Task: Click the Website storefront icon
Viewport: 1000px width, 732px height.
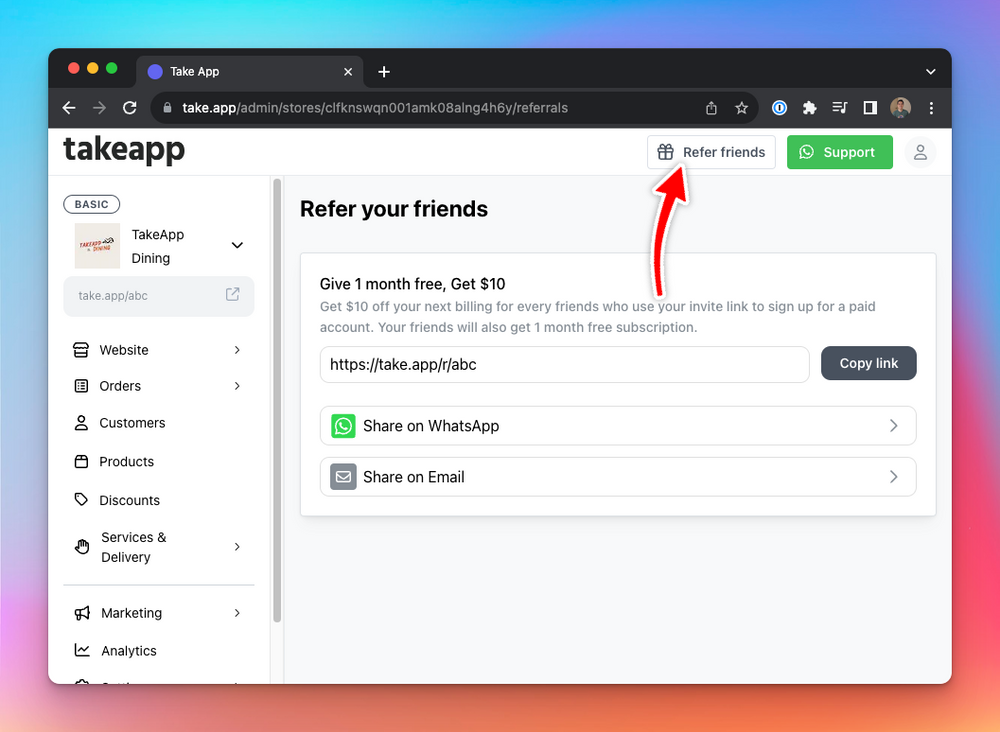Action: [81, 350]
